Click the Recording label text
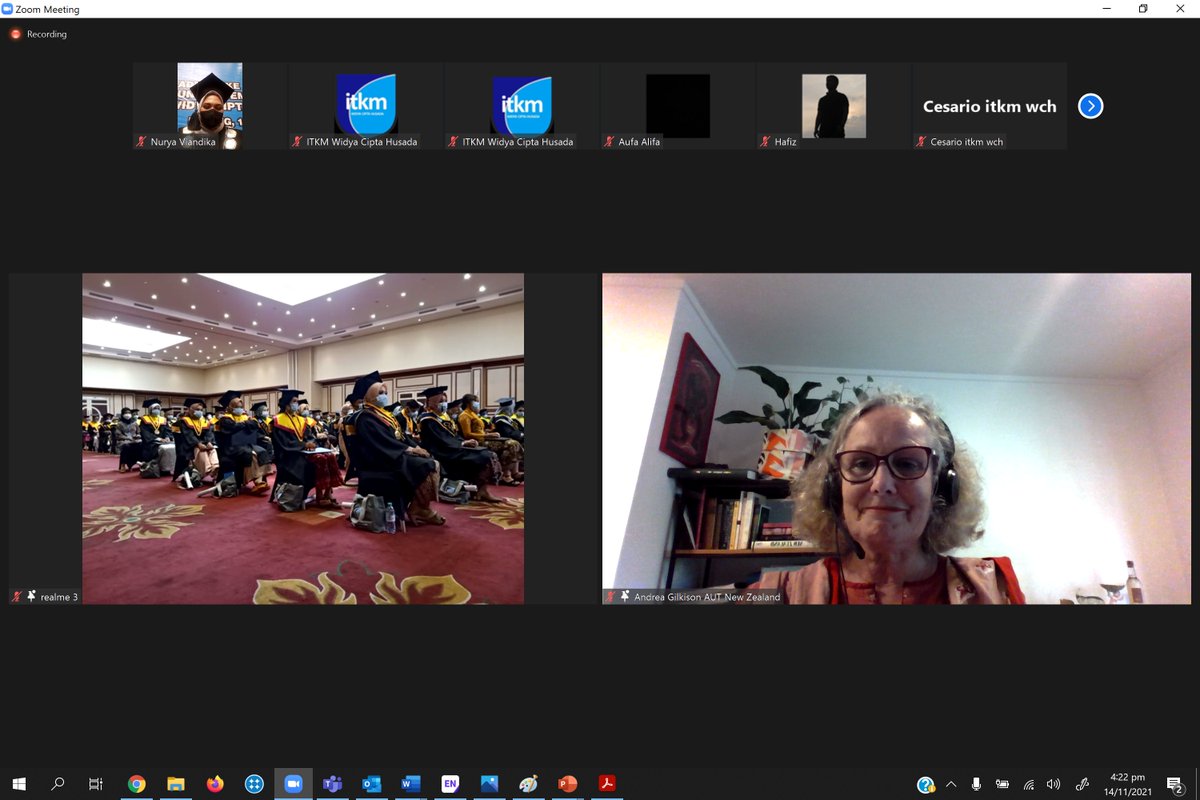1200x800 pixels. [47, 34]
